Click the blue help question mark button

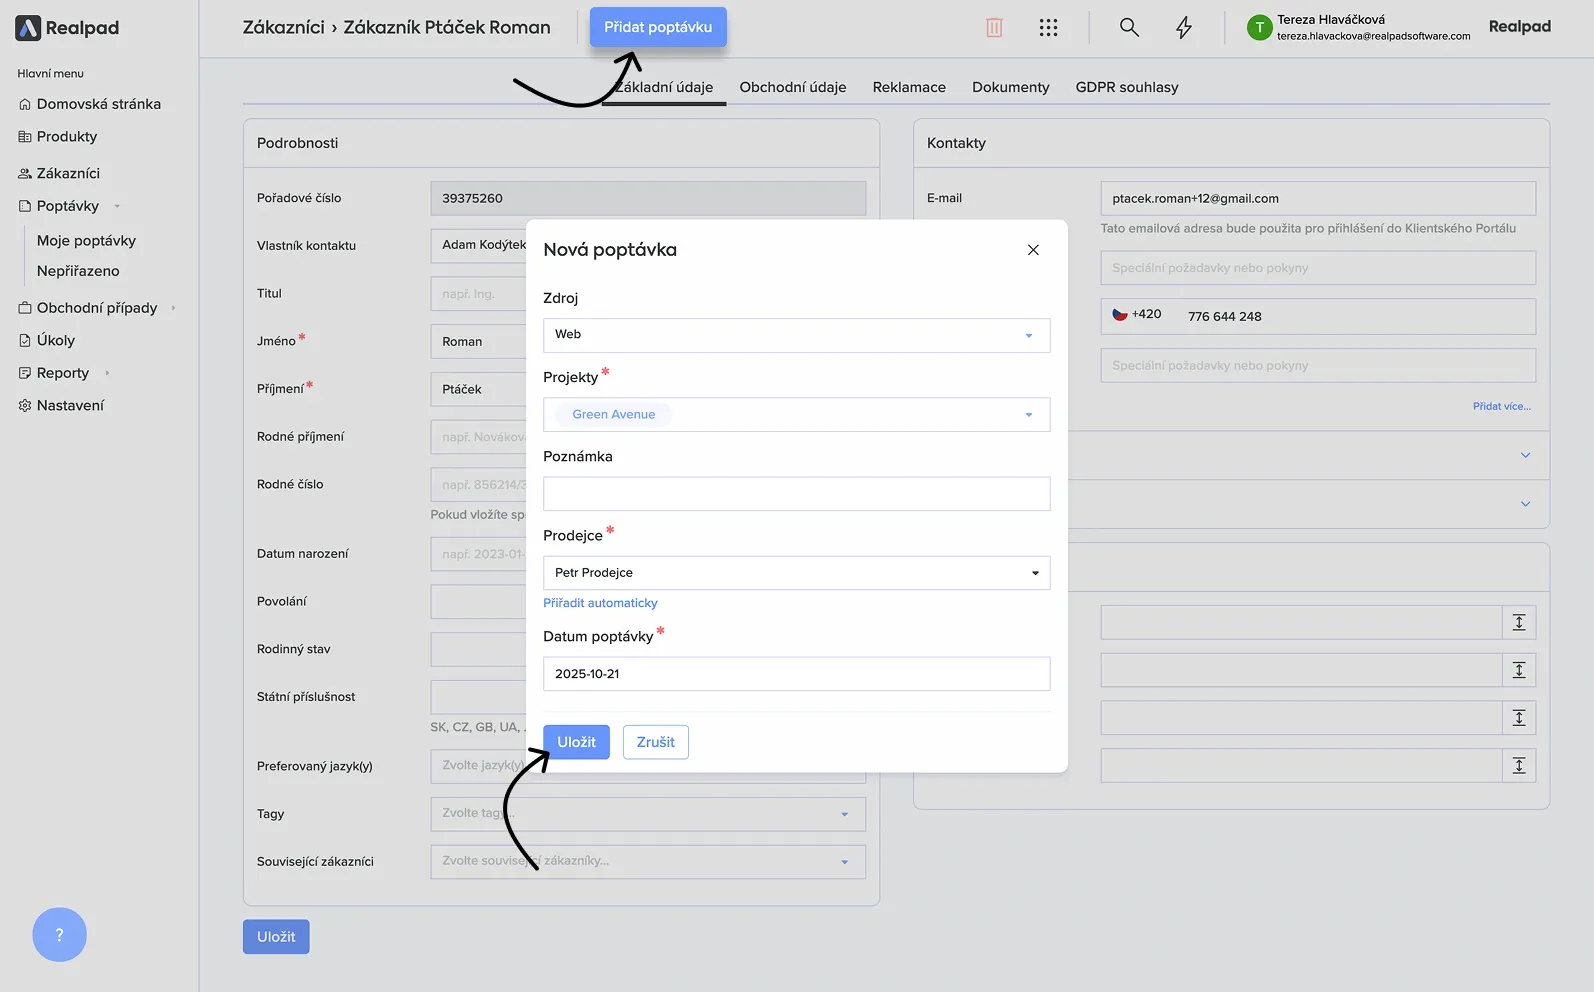click(x=59, y=935)
